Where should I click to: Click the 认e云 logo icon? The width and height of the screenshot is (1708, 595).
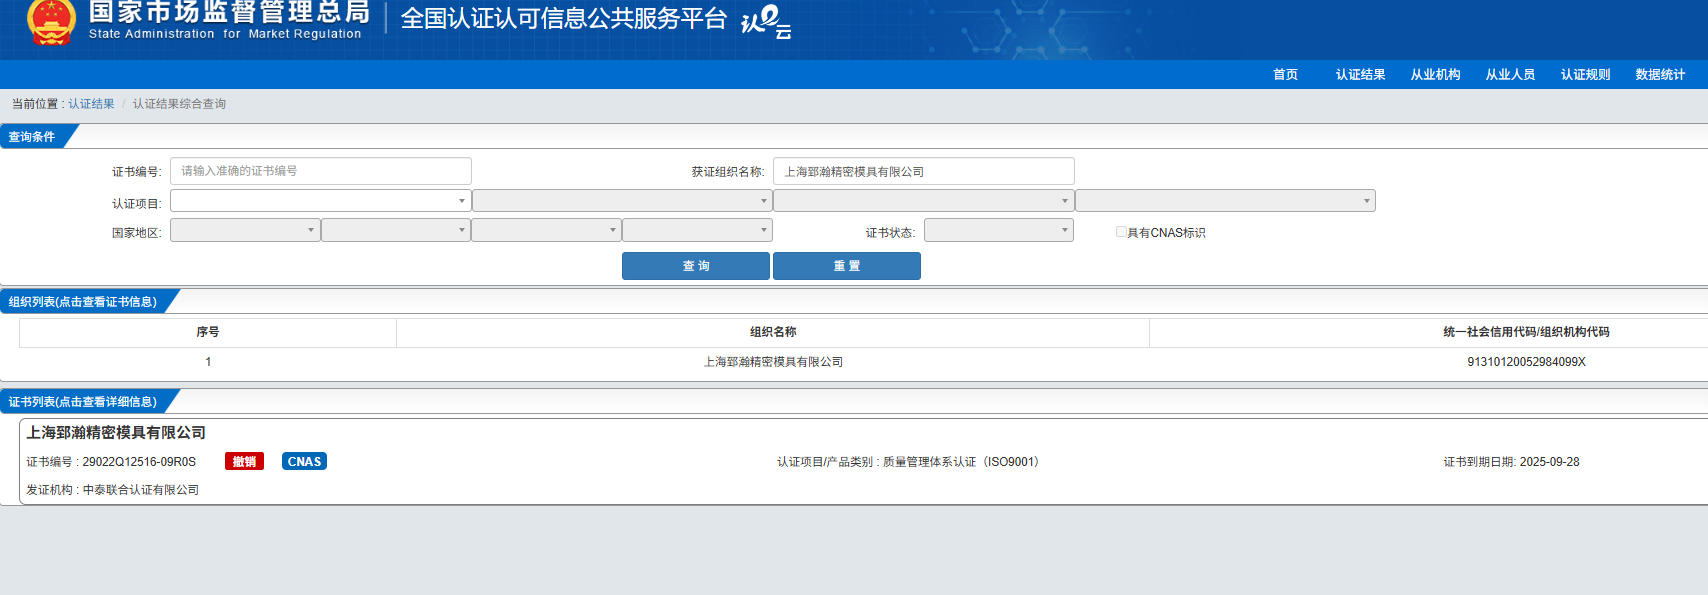point(765,21)
